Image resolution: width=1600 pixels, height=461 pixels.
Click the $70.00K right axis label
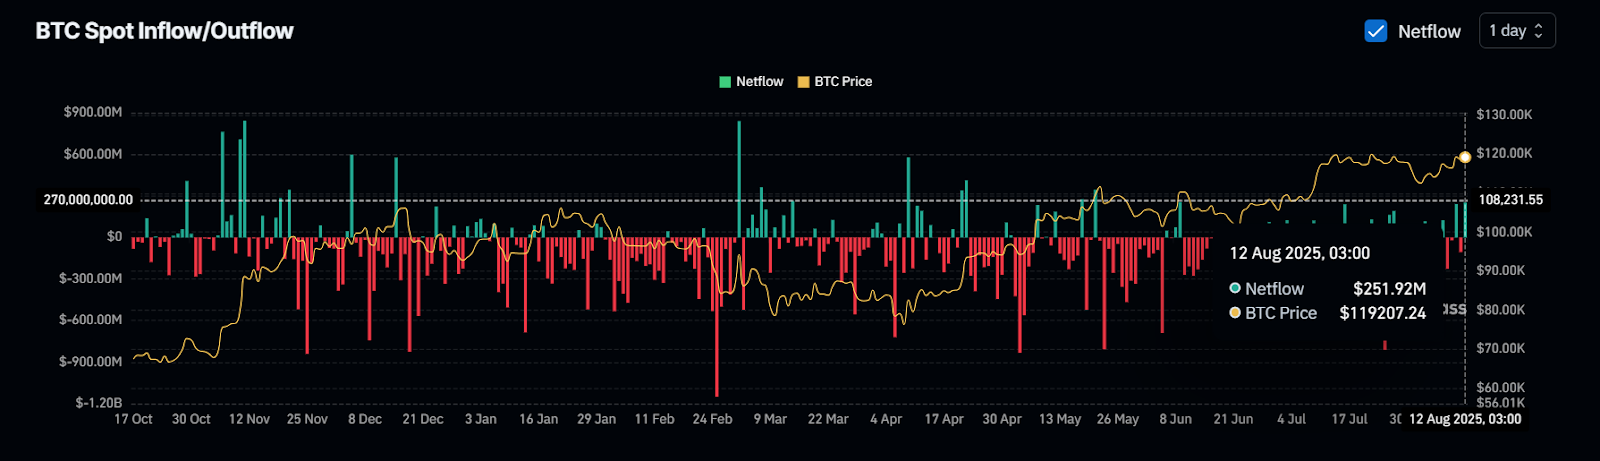(1501, 349)
